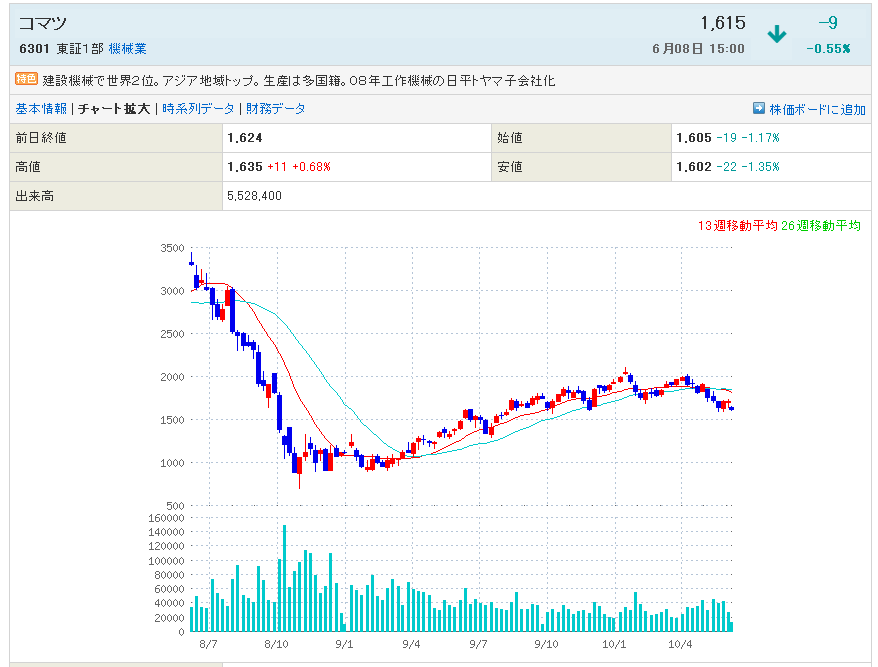
Task: Click the 株価ボードに追加 link
Action: (x=818, y=109)
